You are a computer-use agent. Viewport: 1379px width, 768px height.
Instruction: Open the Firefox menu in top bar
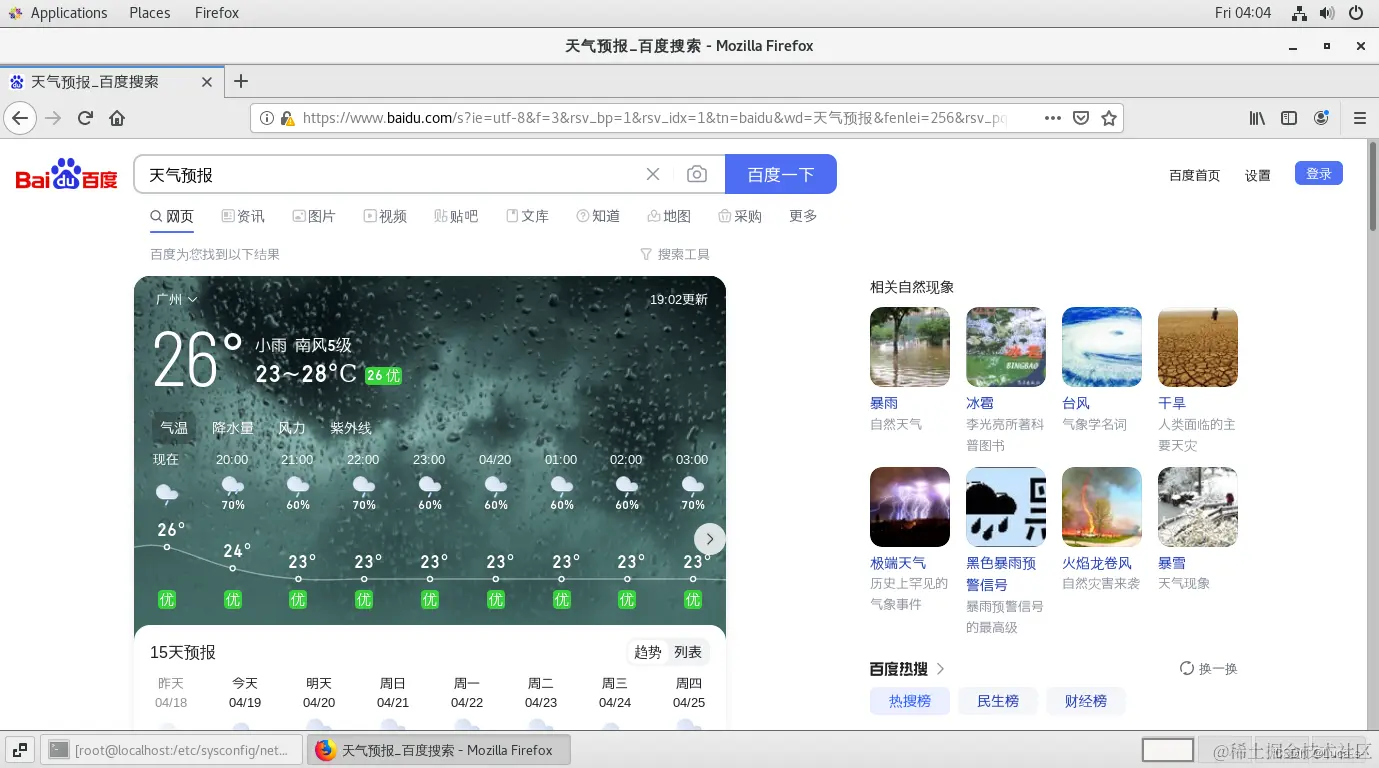[217, 13]
